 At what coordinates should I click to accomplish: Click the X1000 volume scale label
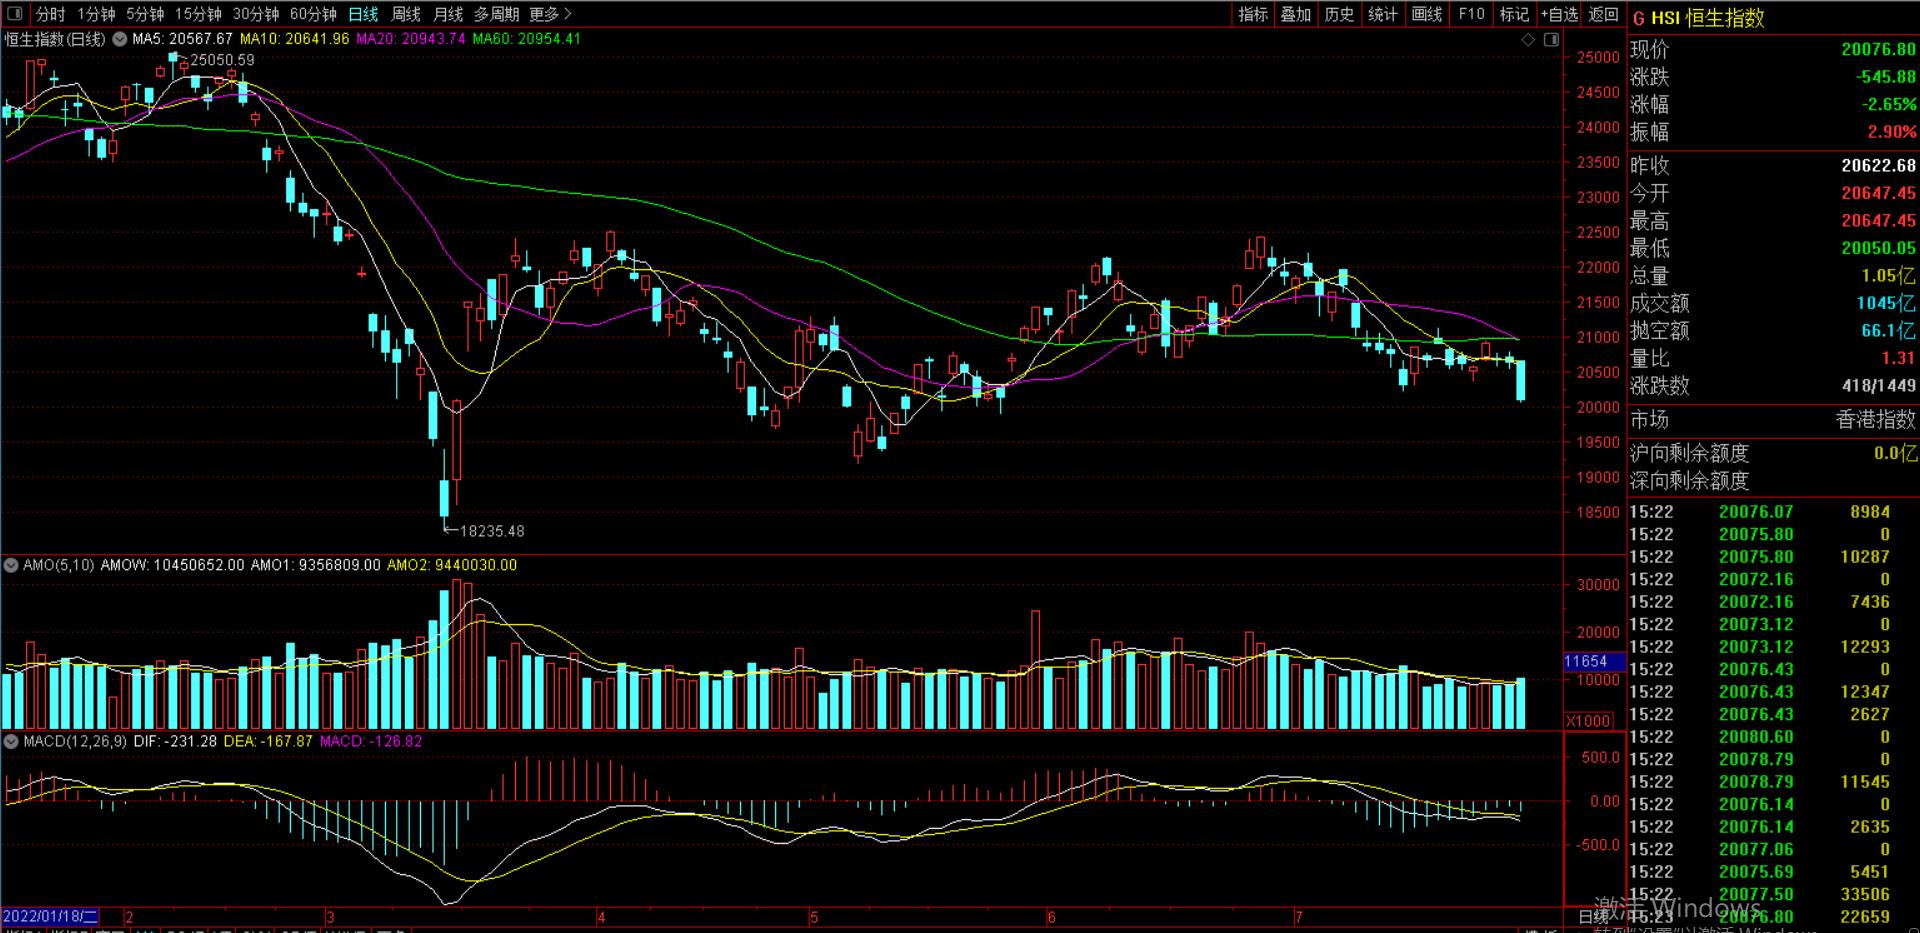(1588, 721)
